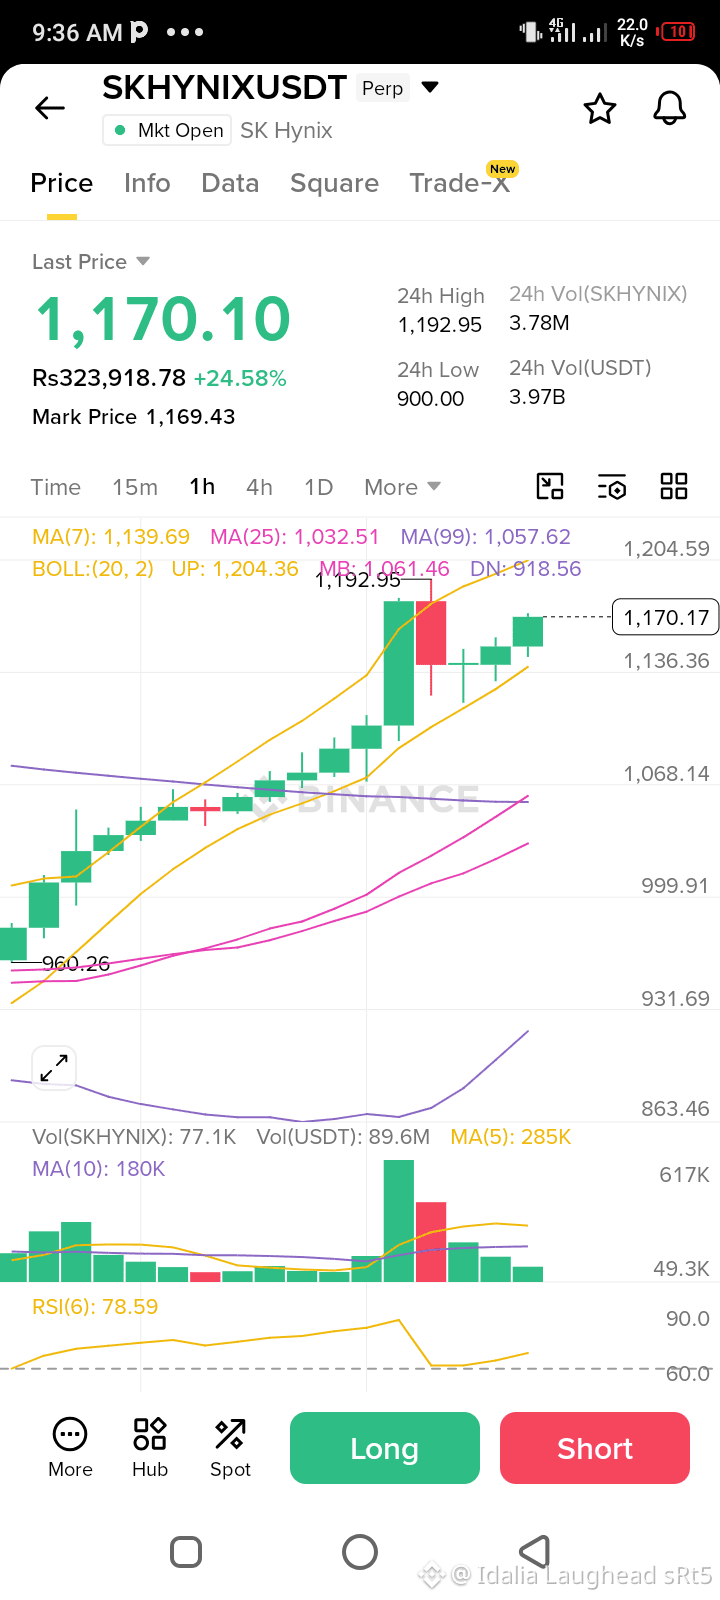Tap the green Long button
The width and height of the screenshot is (720, 1600).
coord(385,1448)
